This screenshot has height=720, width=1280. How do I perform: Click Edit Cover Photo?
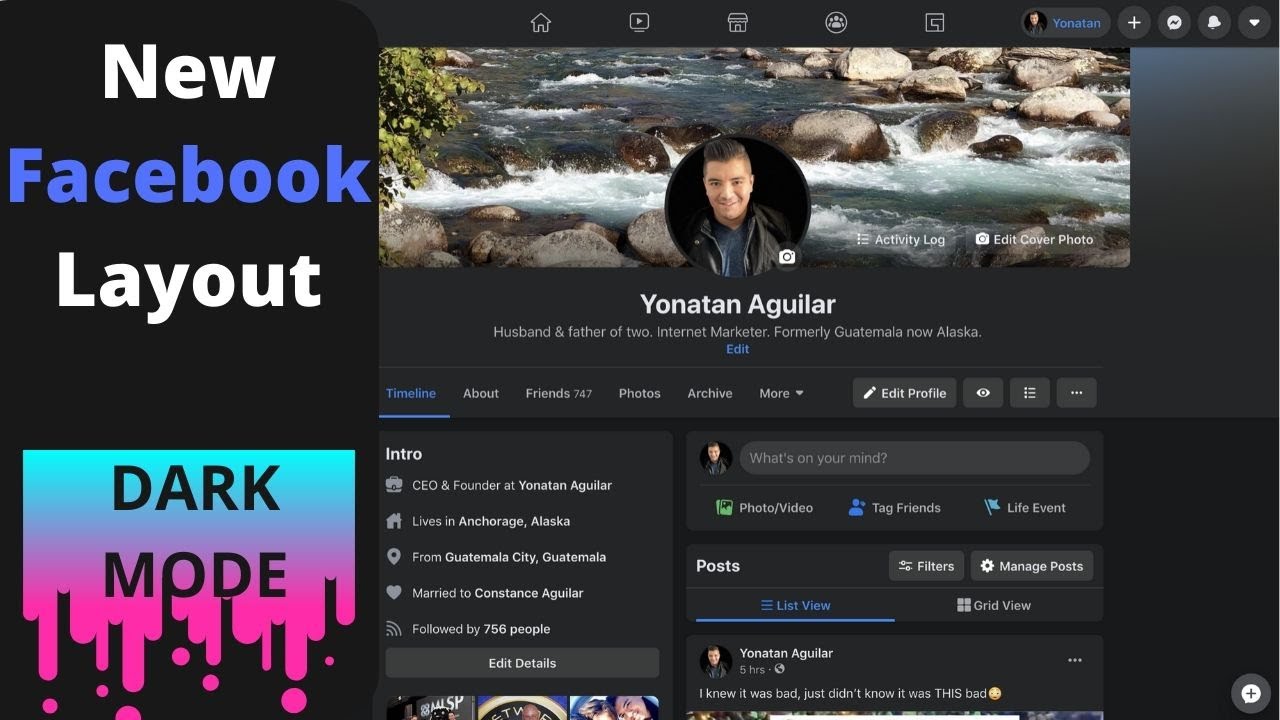pyautogui.click(x=1034, y=240)
